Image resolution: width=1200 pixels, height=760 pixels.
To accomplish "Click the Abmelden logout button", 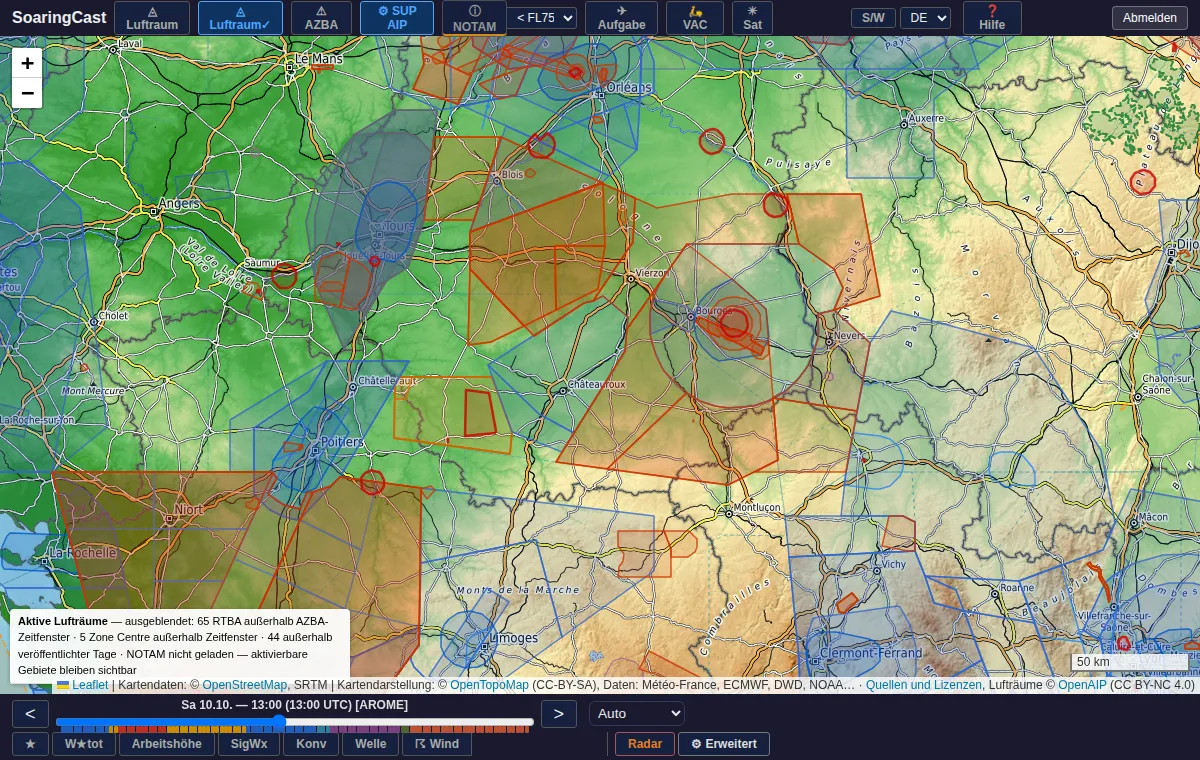I will (1150, 18).
